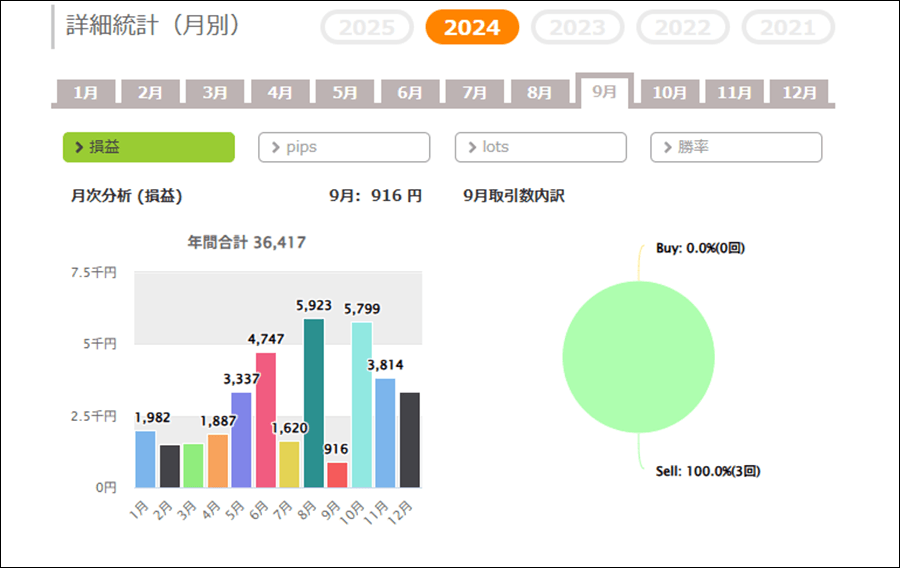The height and width of the screenshot is (568, 900).
Task: Switch chart to lots metric
Action: (x=540, y=147)
